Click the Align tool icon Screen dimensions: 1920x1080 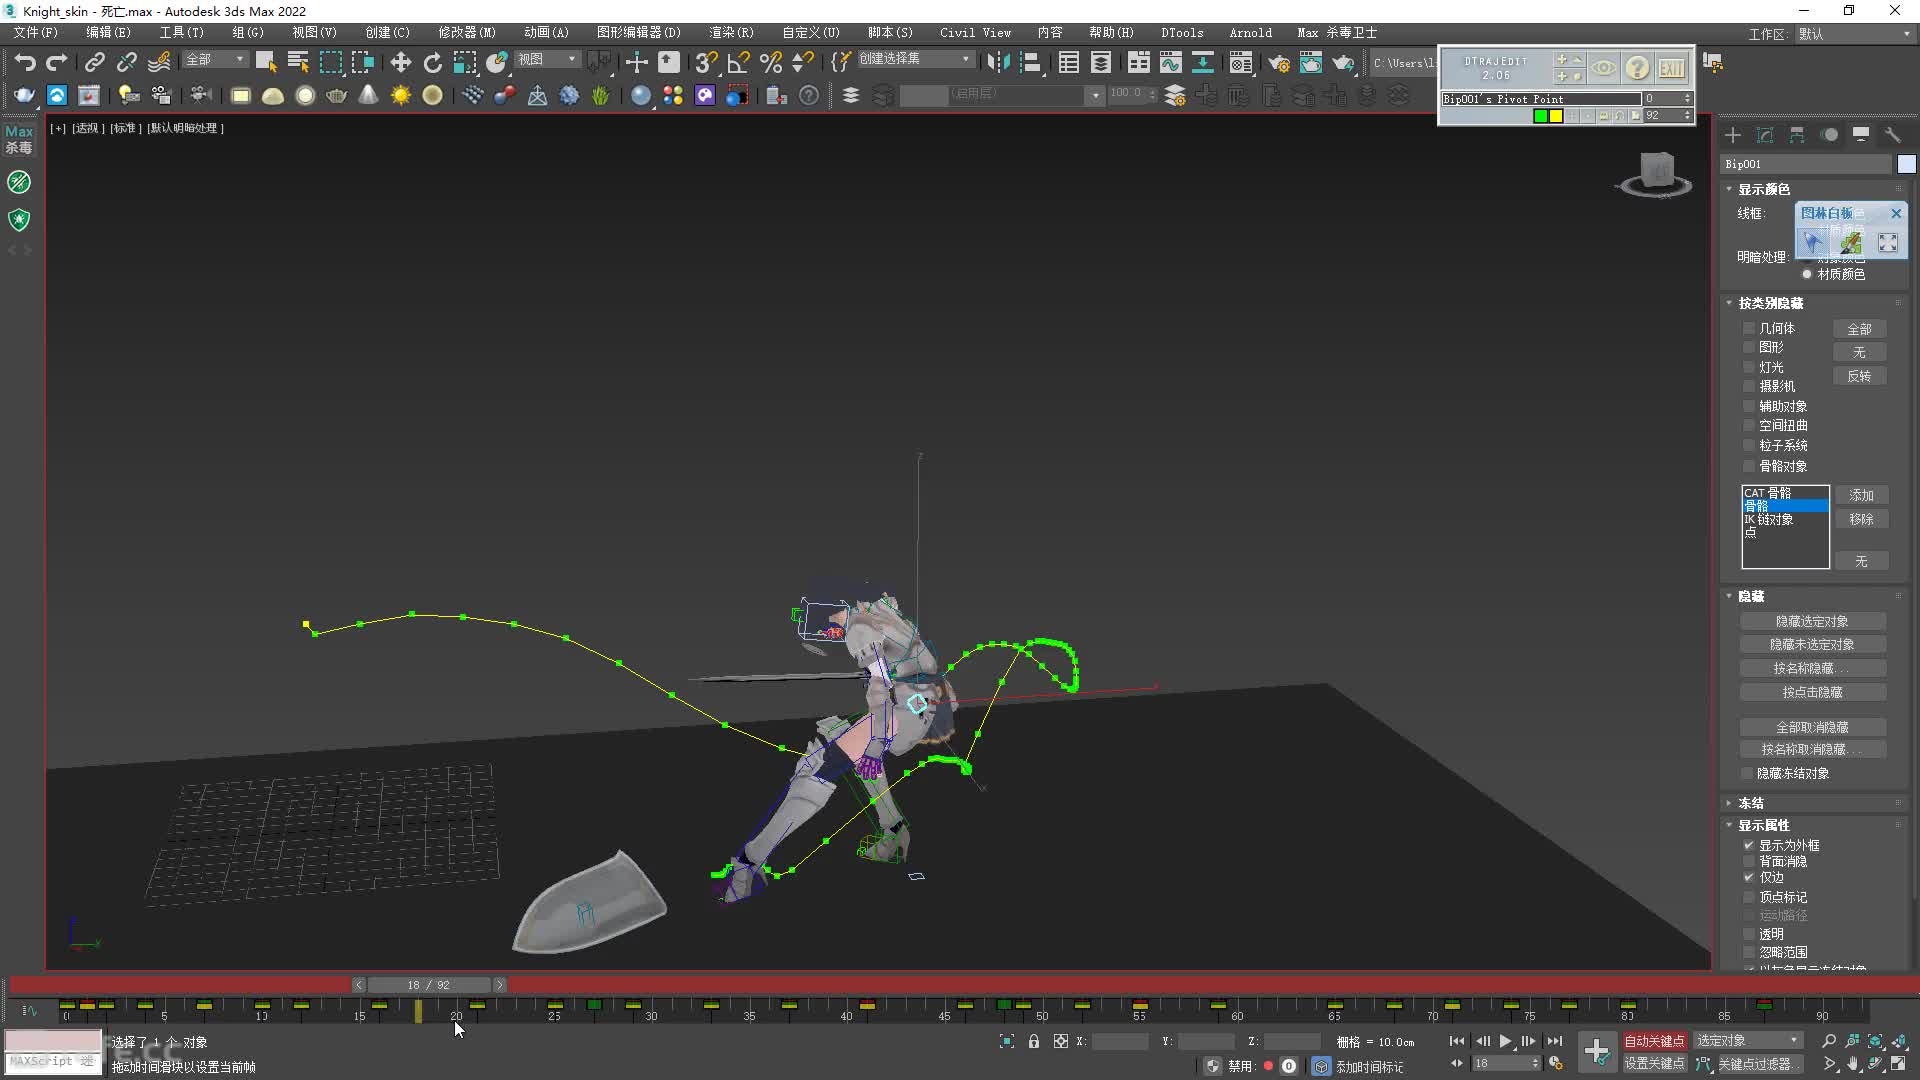pos(1030,62)
